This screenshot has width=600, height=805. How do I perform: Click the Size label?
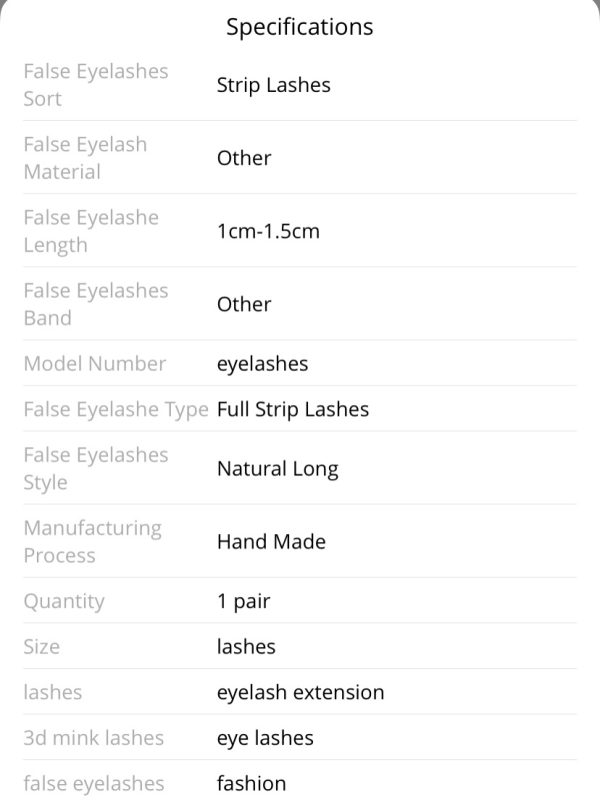(42, 647)
